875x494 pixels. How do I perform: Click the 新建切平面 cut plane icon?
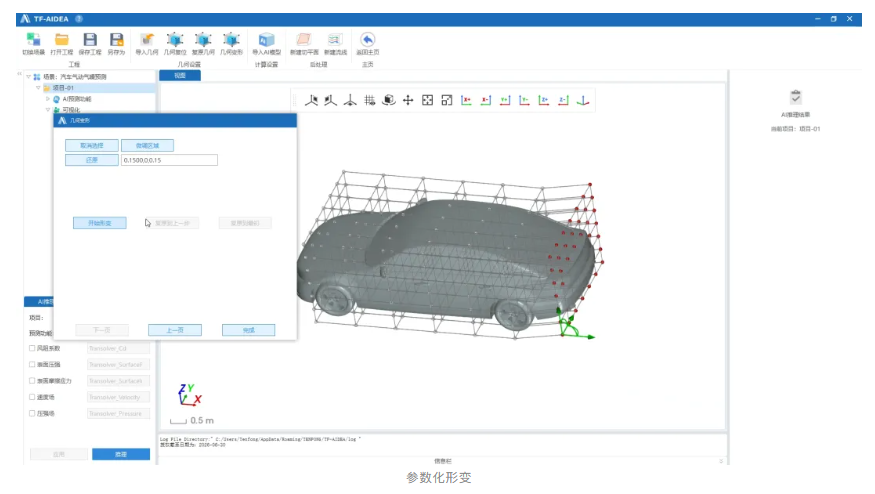click(x=302, y=40)
